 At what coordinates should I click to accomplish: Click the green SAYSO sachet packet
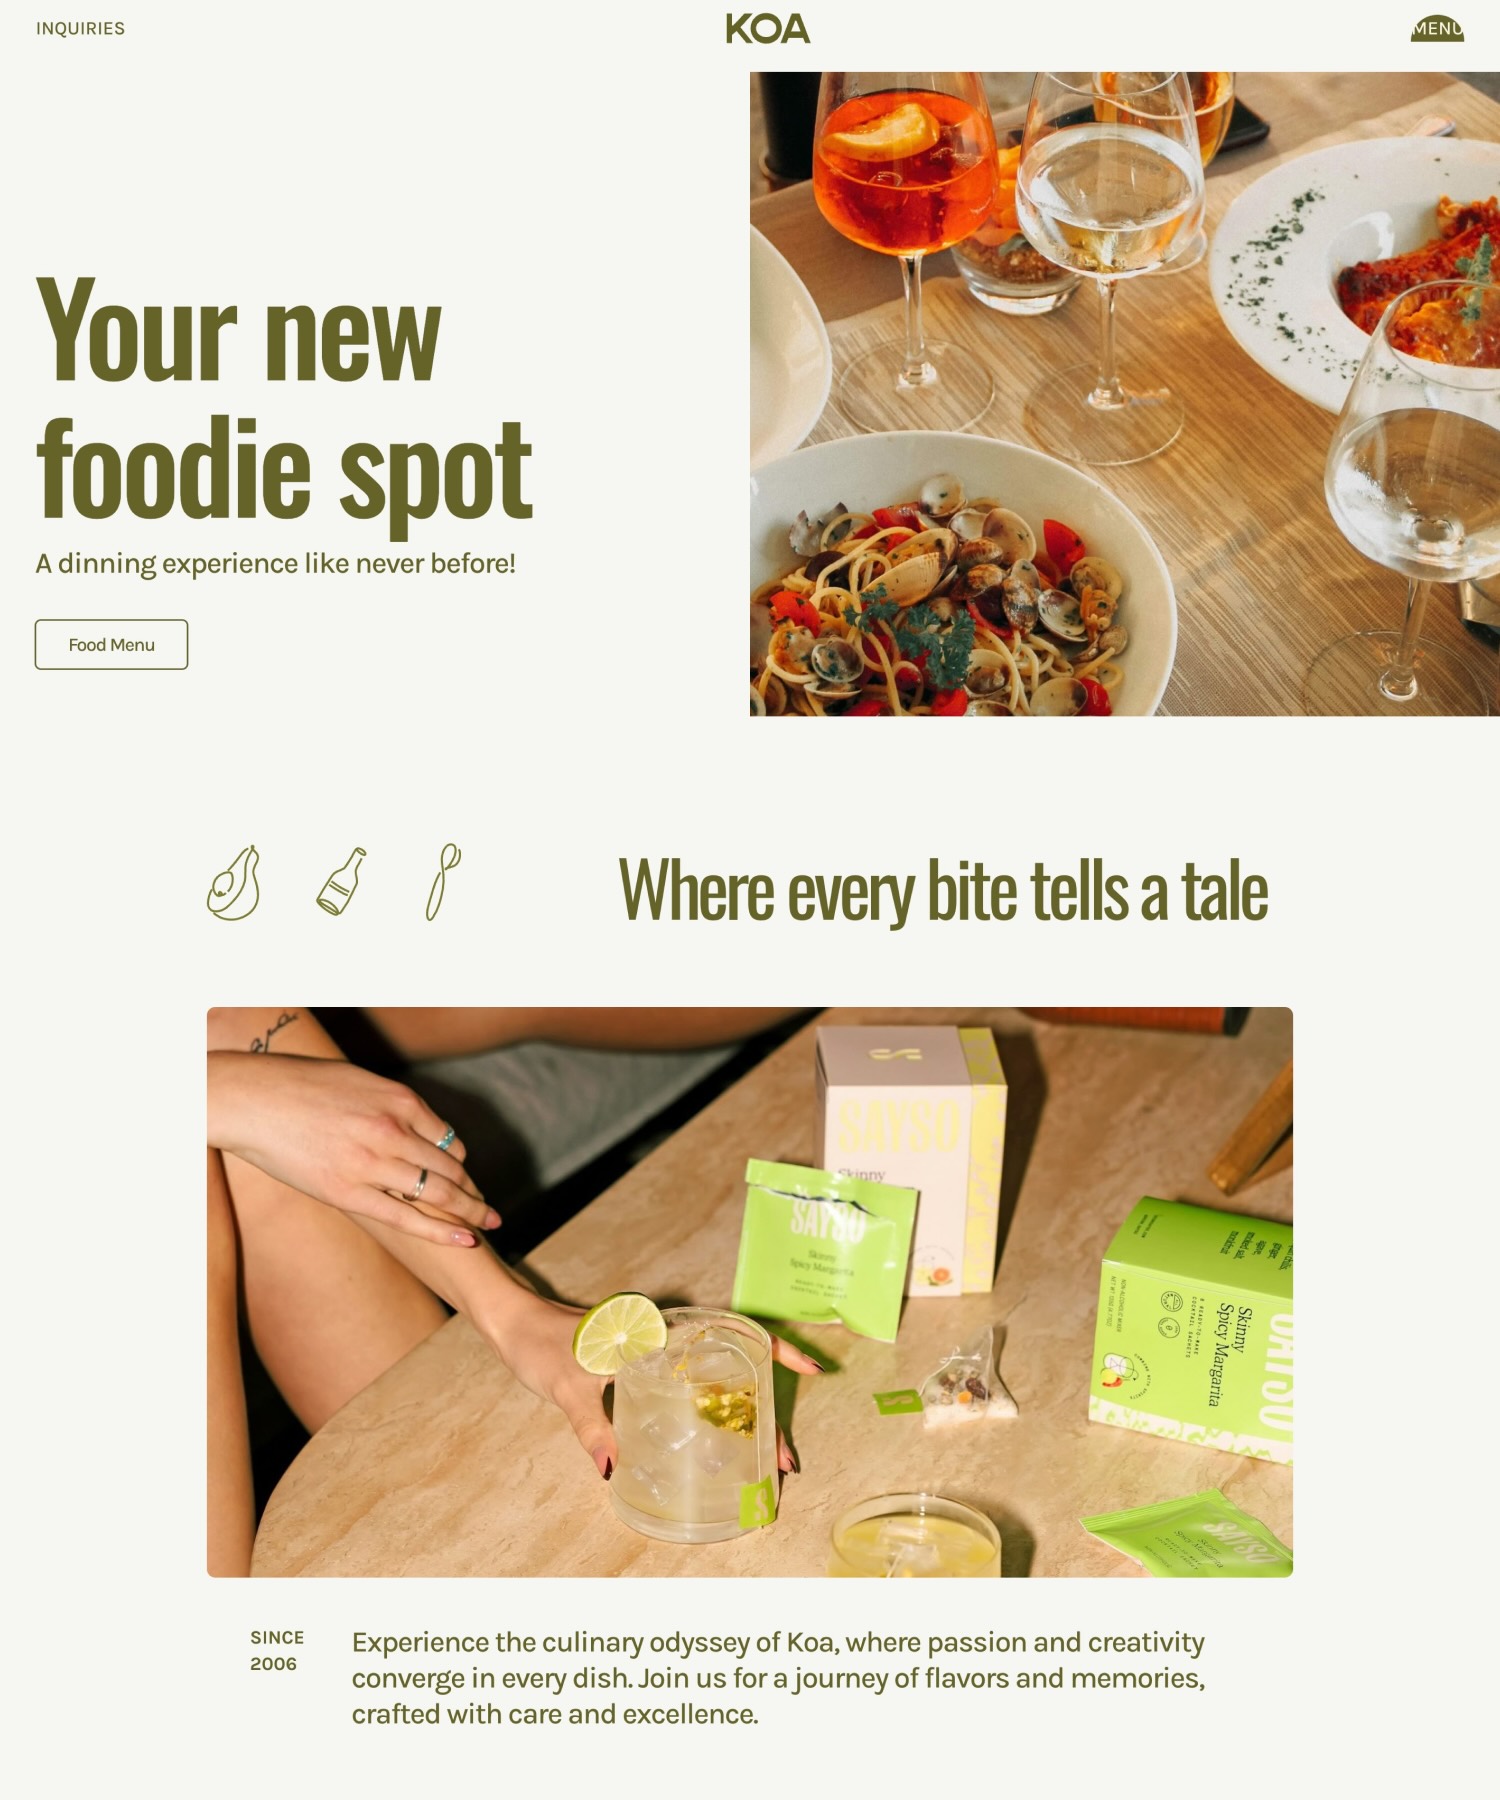pos(823,1248)
